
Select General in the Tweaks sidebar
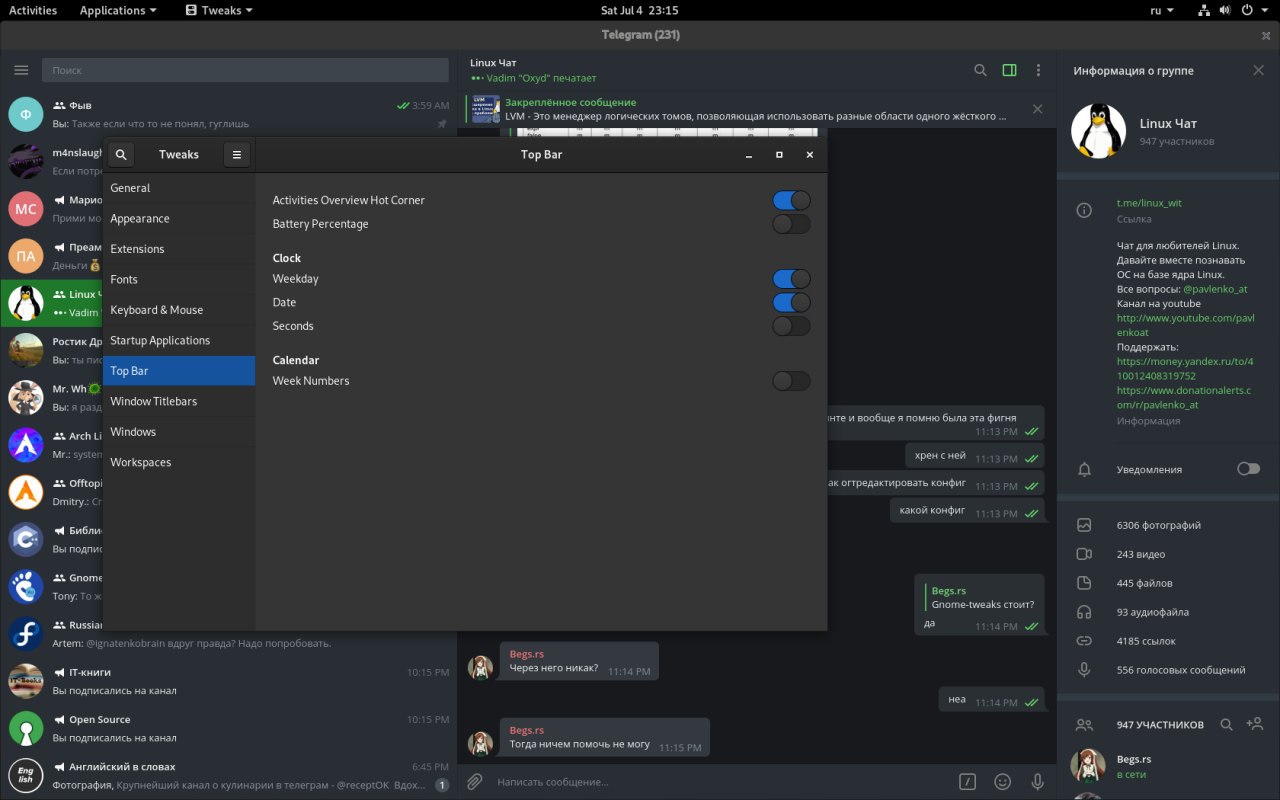[179, 188]
